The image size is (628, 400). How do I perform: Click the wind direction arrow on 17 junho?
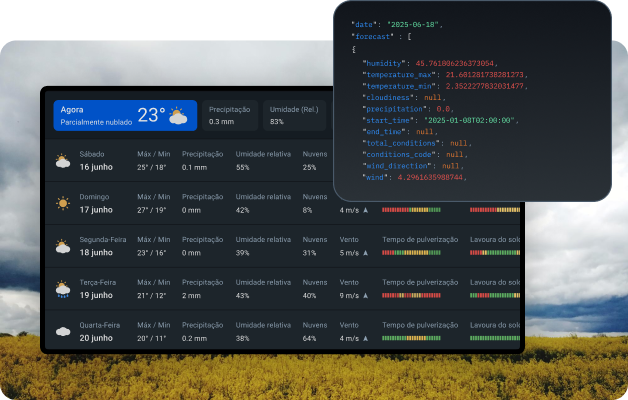point(365,210)
